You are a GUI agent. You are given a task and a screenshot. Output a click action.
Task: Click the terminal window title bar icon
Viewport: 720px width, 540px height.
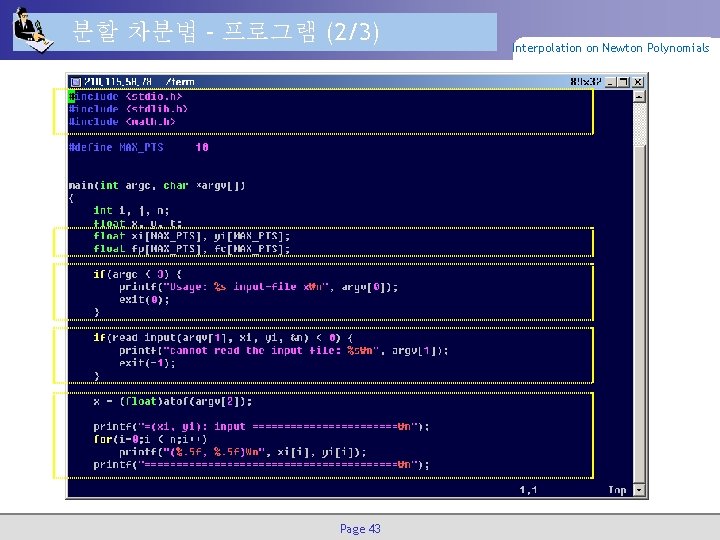tap(76, 82)
